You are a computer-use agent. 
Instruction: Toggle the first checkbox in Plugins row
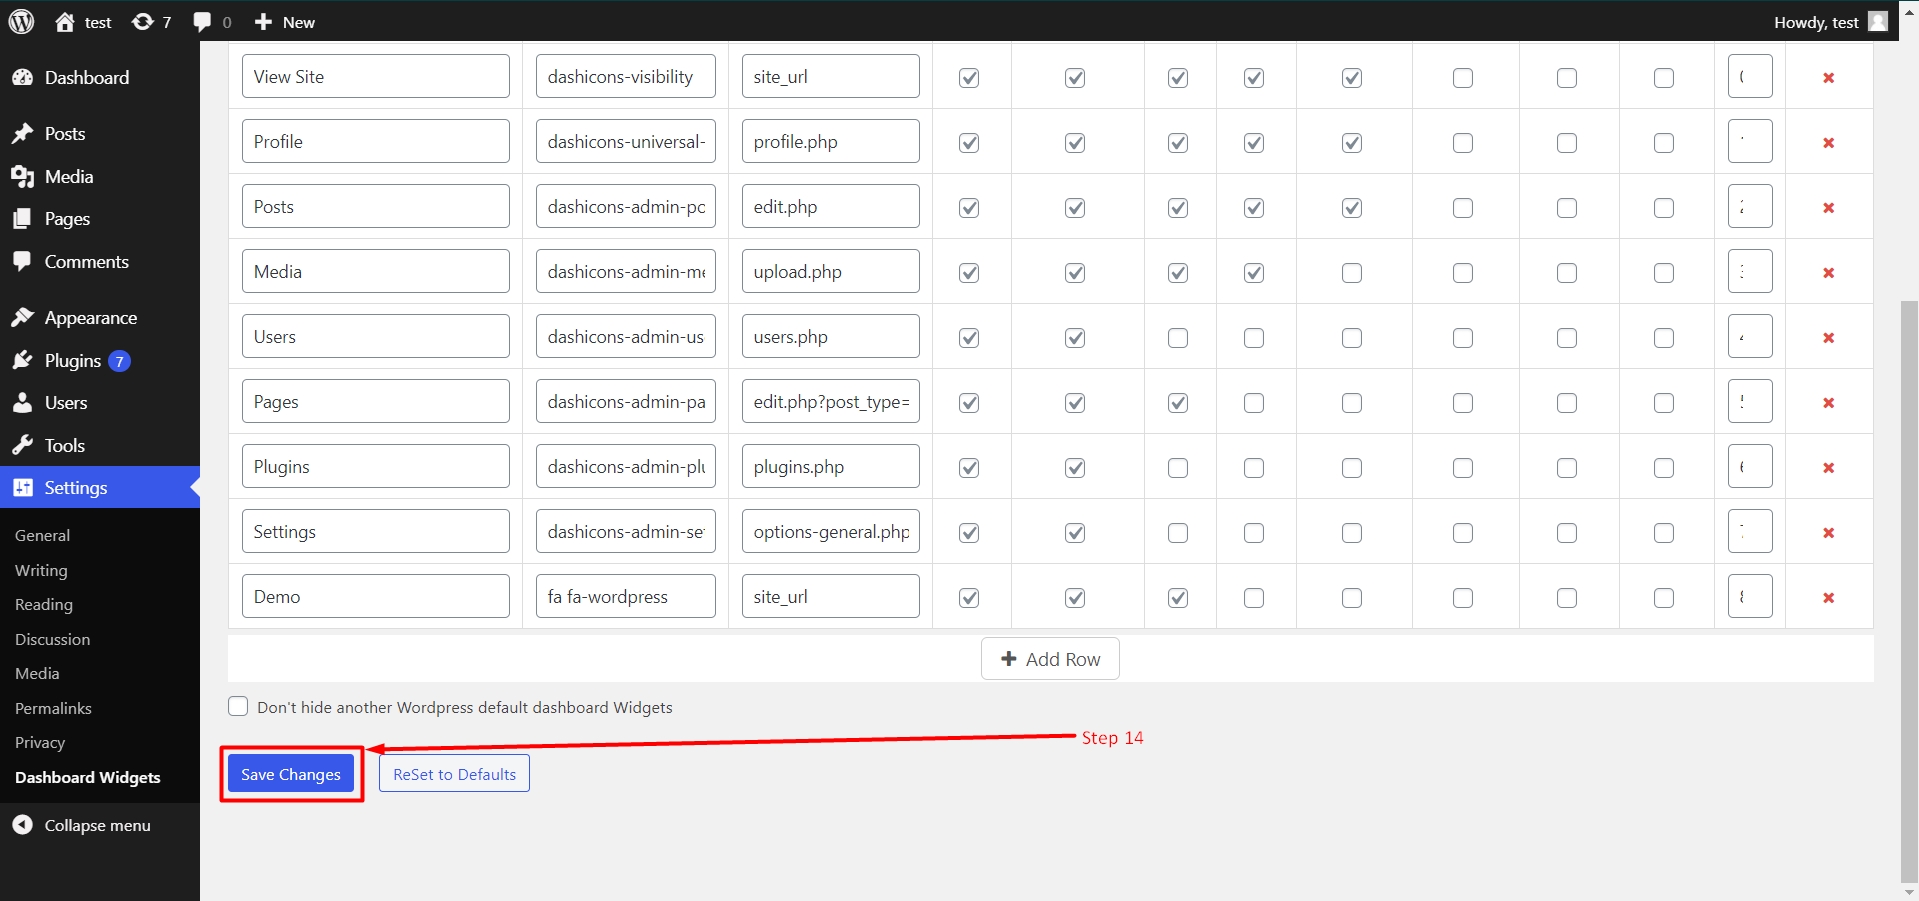[969, 467]
